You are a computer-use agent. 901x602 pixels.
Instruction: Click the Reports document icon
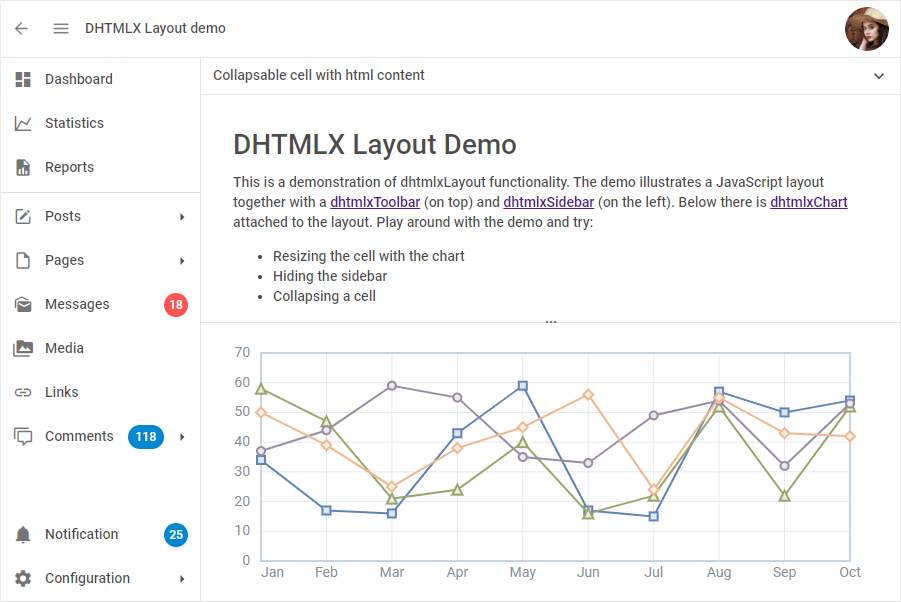(23, 167)
